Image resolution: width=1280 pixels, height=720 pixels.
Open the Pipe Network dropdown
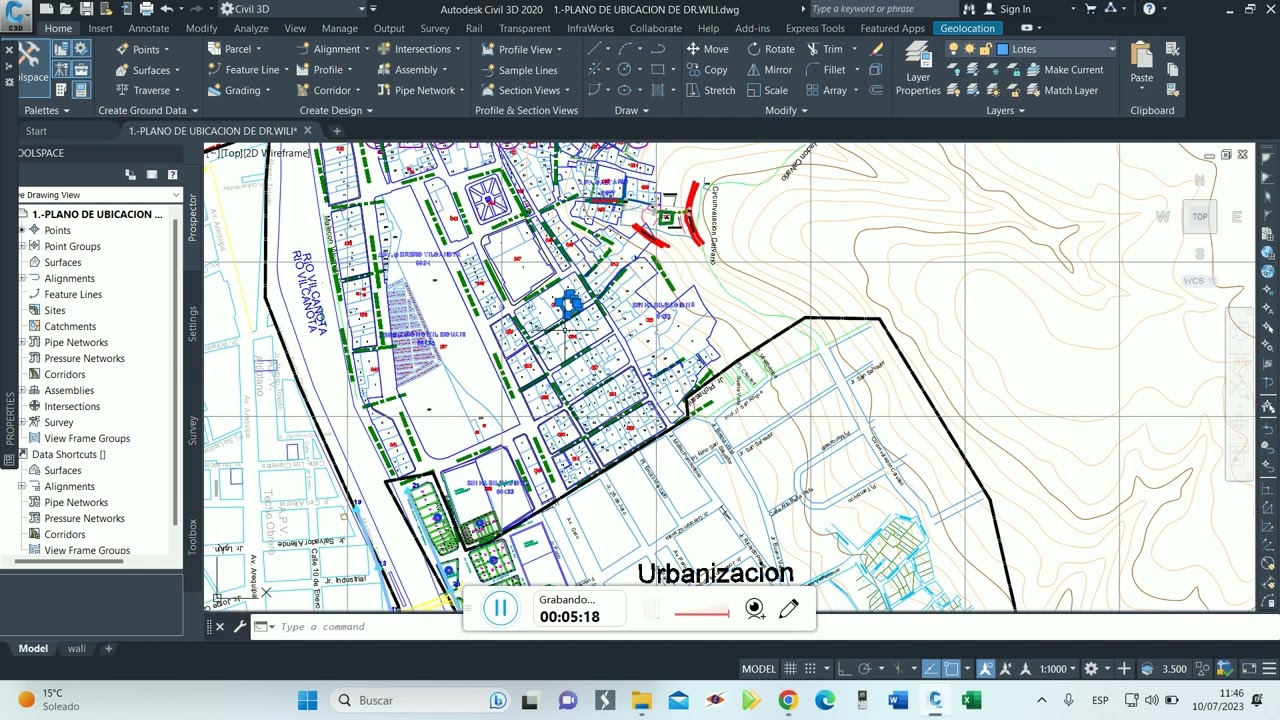(x=425, y=90)
